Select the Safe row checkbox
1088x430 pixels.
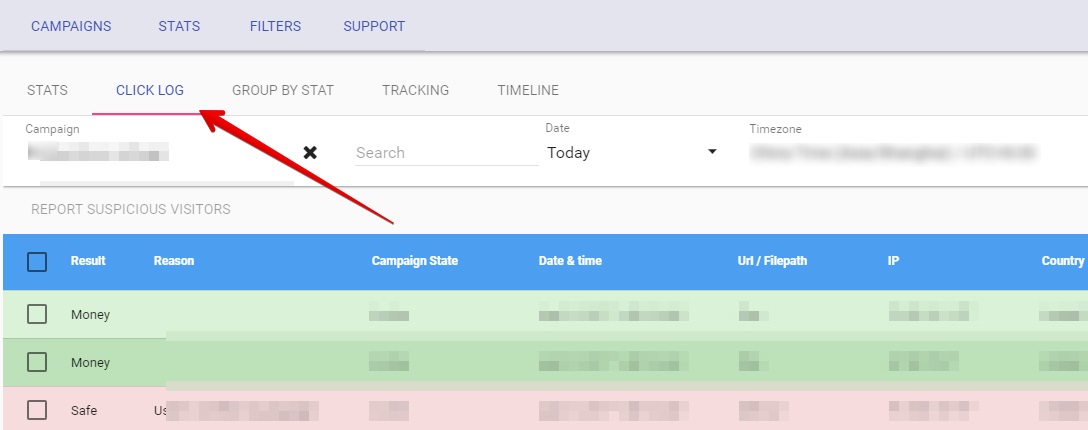[x=37, y=410]
